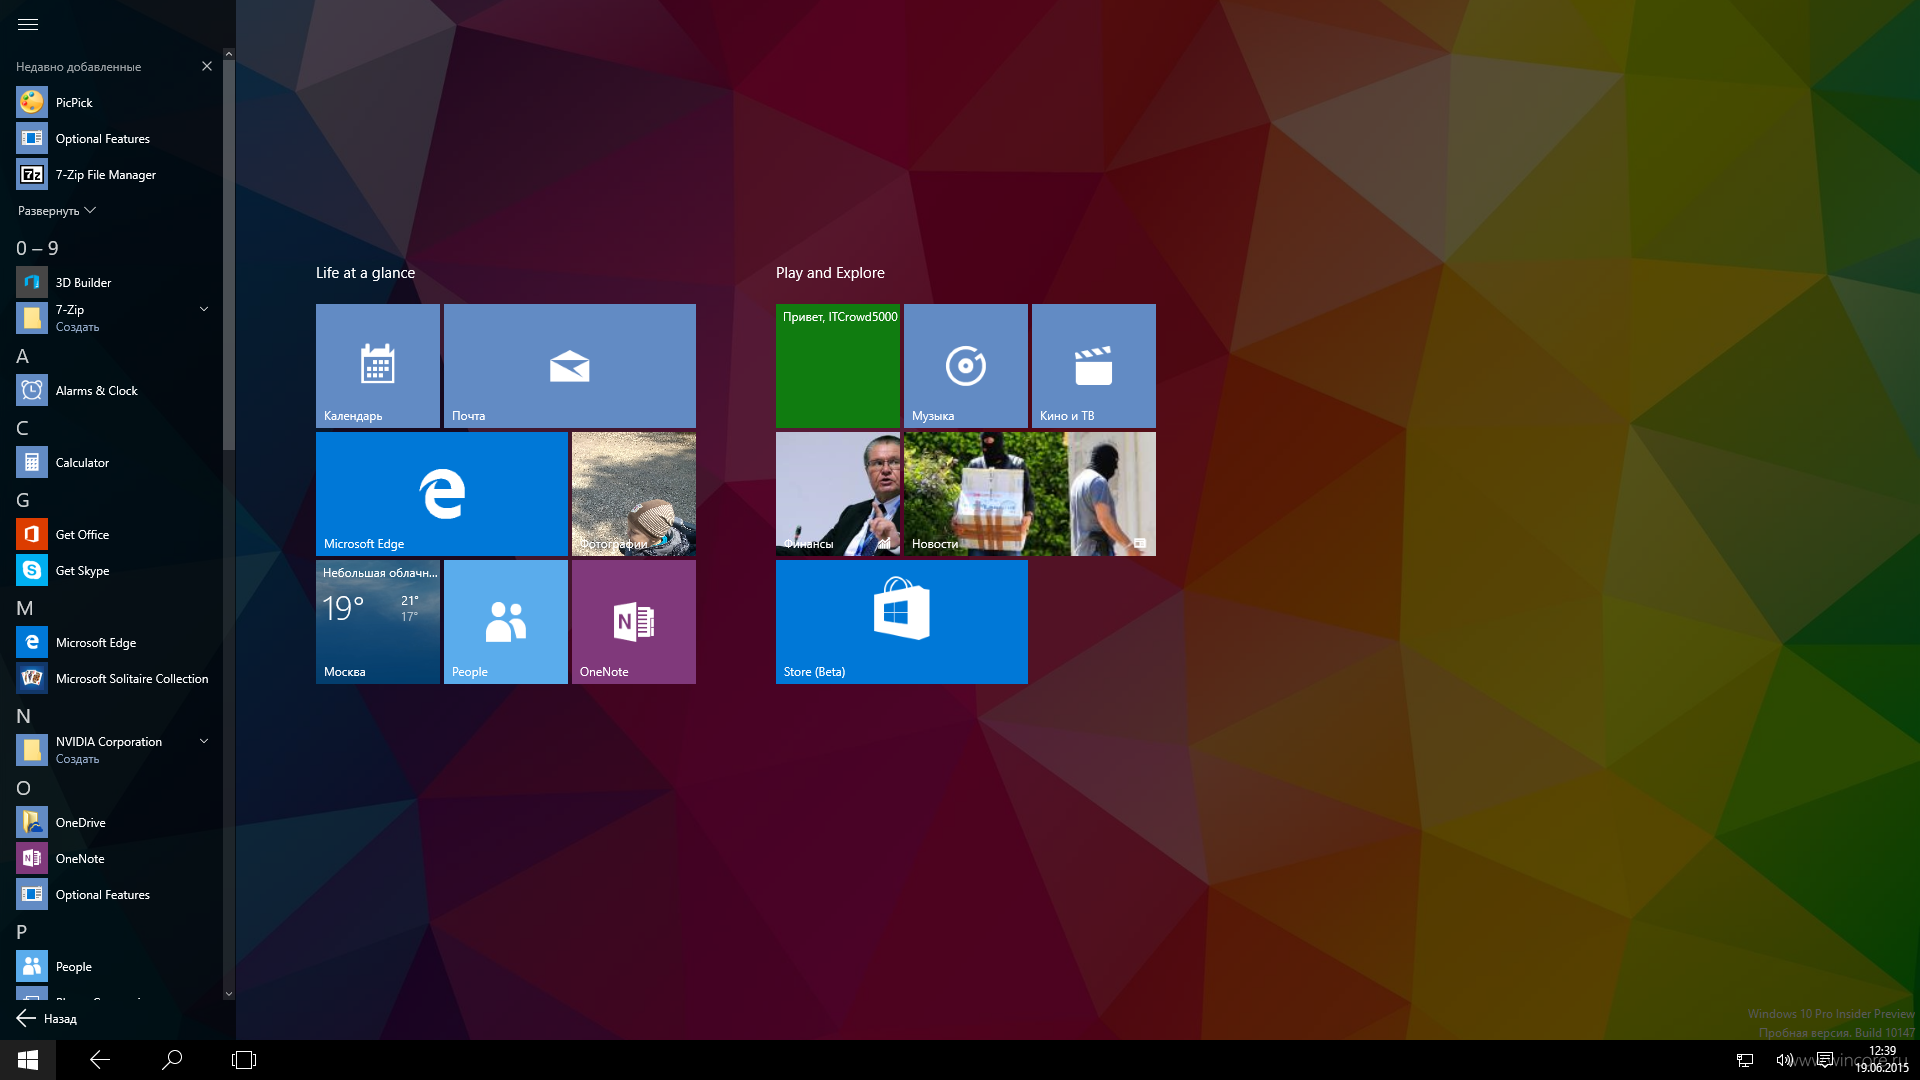Open the Store (Beta) tile
This screenshot has width=1920, height=1080.
(902, 622)
